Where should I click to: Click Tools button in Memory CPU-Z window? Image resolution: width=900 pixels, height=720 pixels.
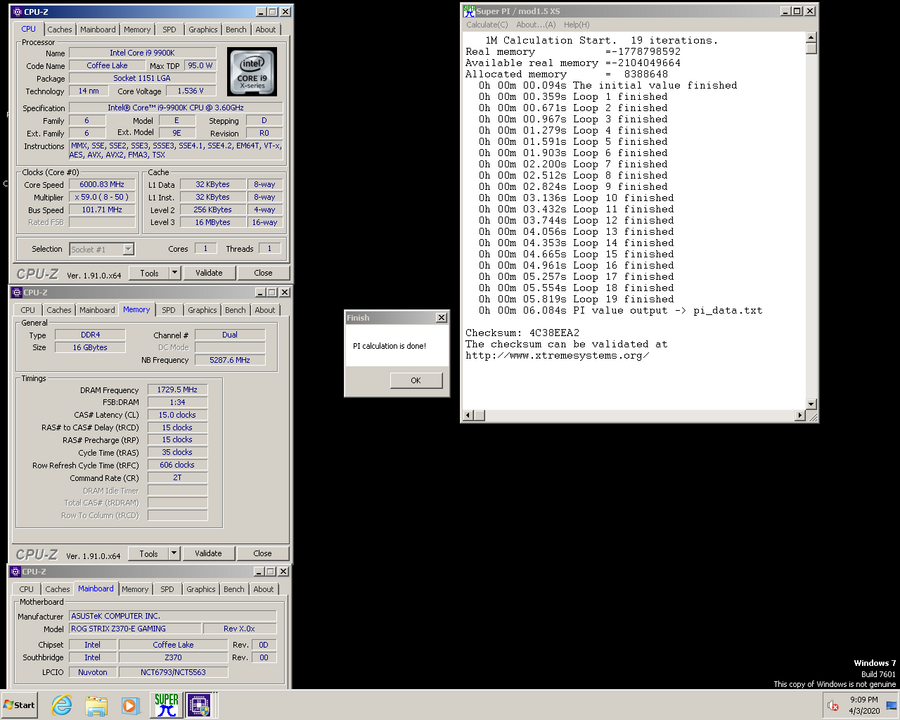149,553
